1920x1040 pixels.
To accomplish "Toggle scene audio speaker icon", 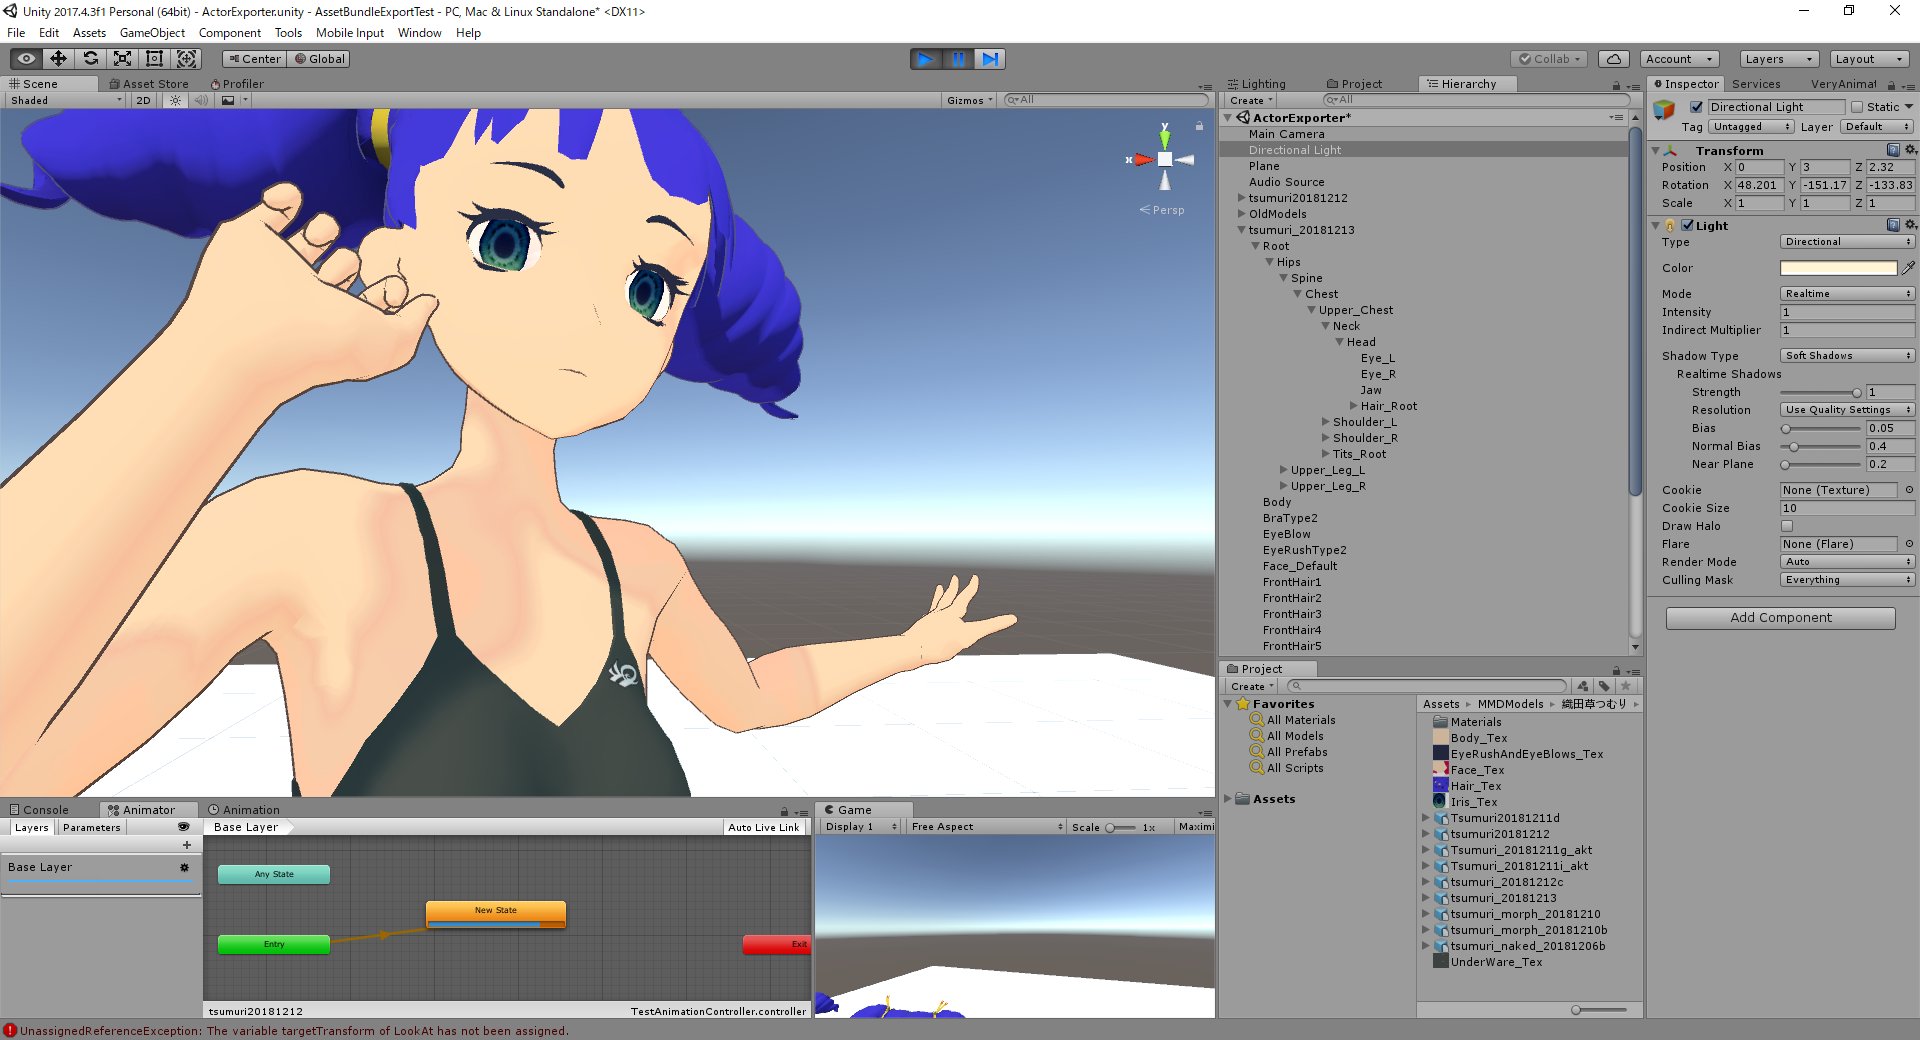I will point(201,100).
